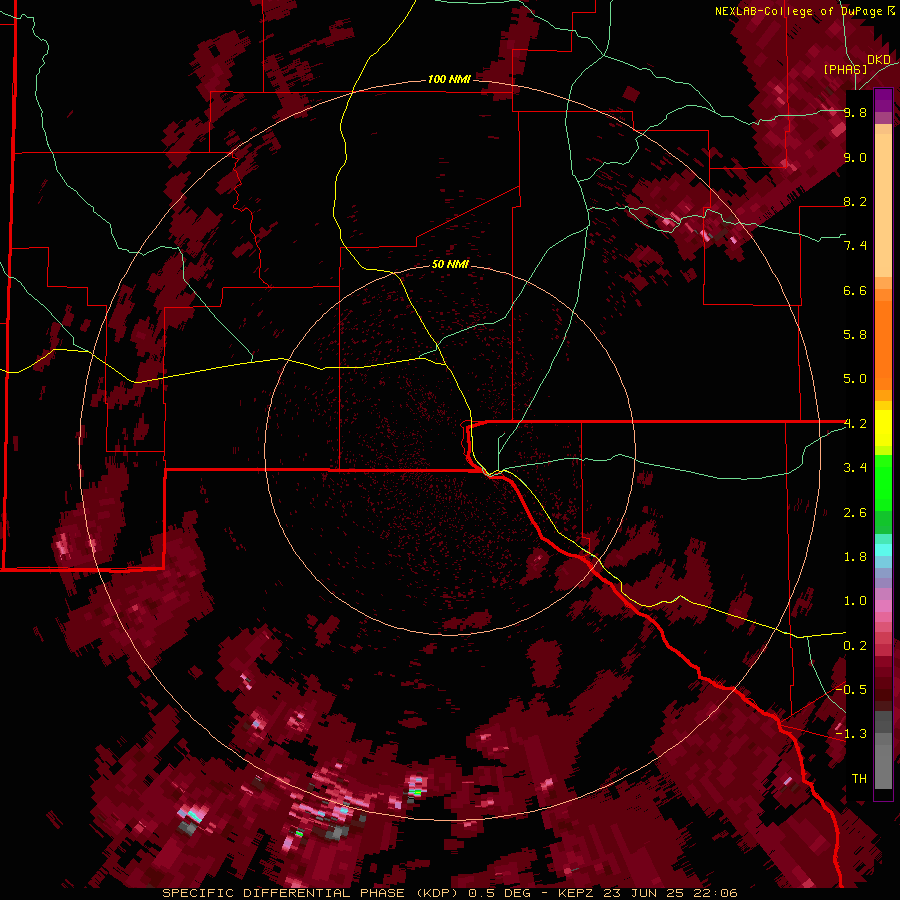Pick the purple segment atop the color bar
Viewport: 900px width, 900px height.
point(883,100)
